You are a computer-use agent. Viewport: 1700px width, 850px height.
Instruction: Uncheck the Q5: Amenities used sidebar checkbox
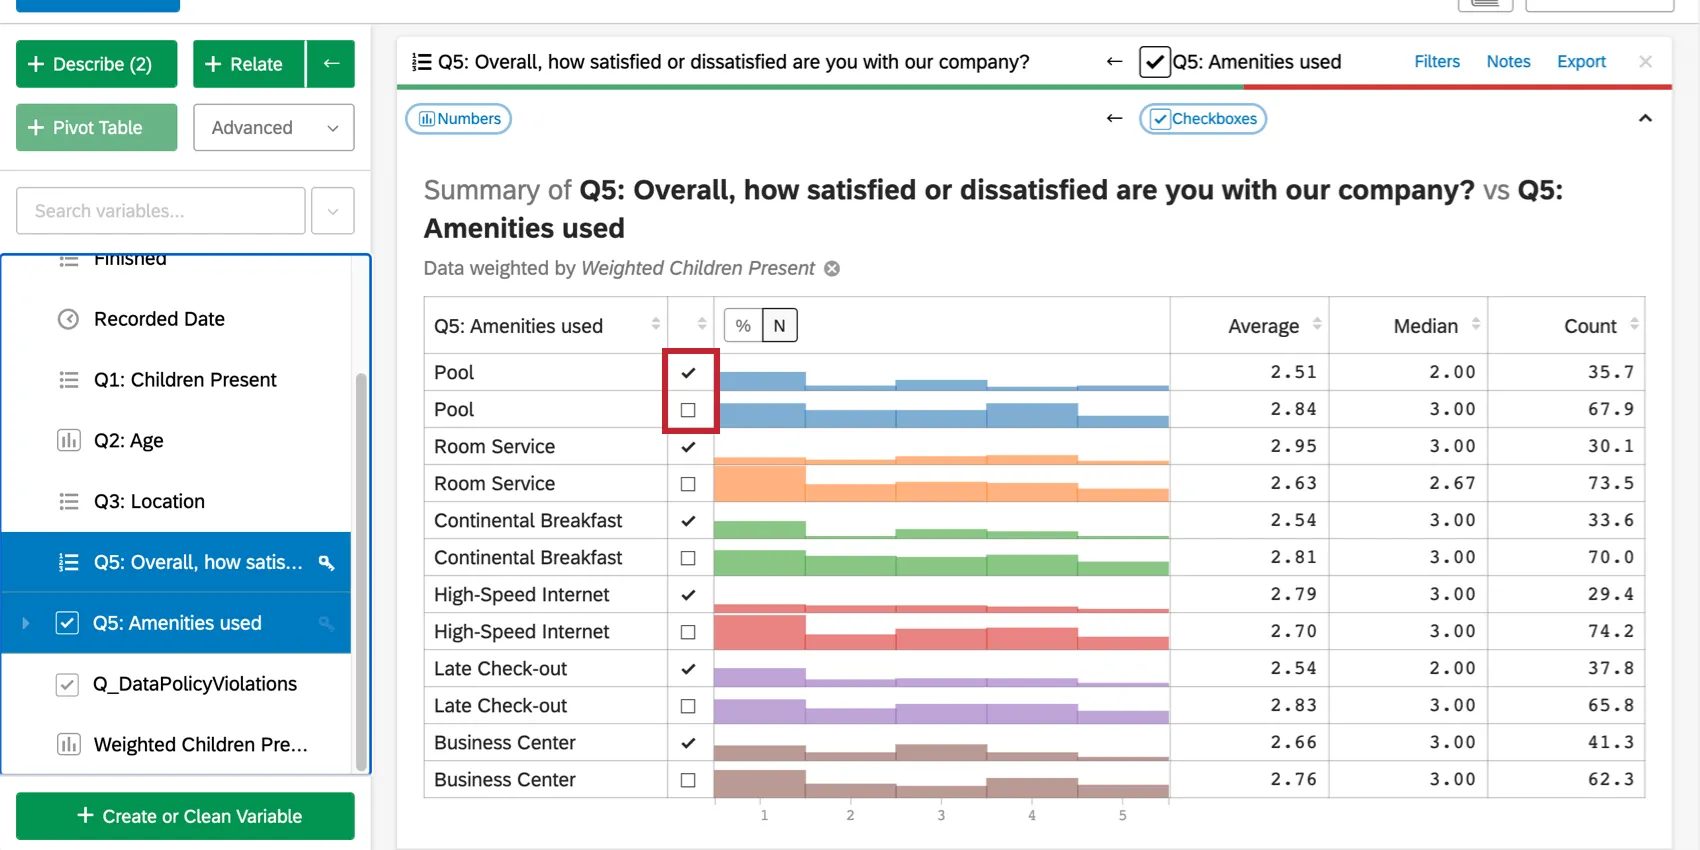[x=67, y=623]
